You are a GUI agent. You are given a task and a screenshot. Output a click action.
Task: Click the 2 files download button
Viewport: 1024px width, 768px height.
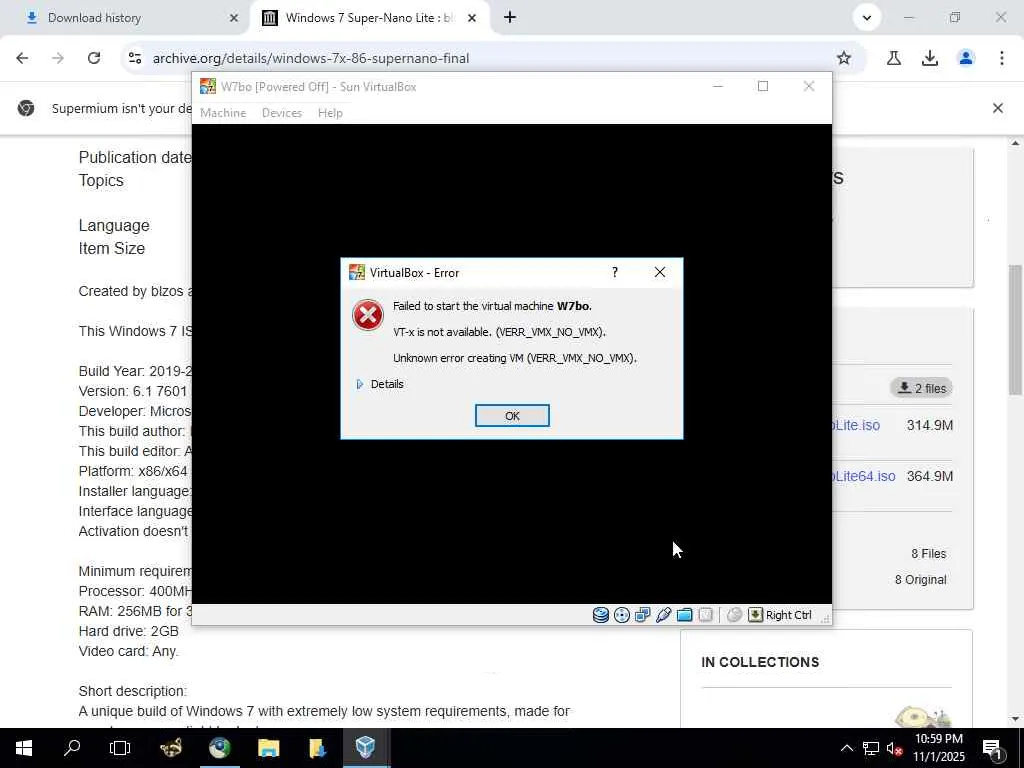(921, 388)
